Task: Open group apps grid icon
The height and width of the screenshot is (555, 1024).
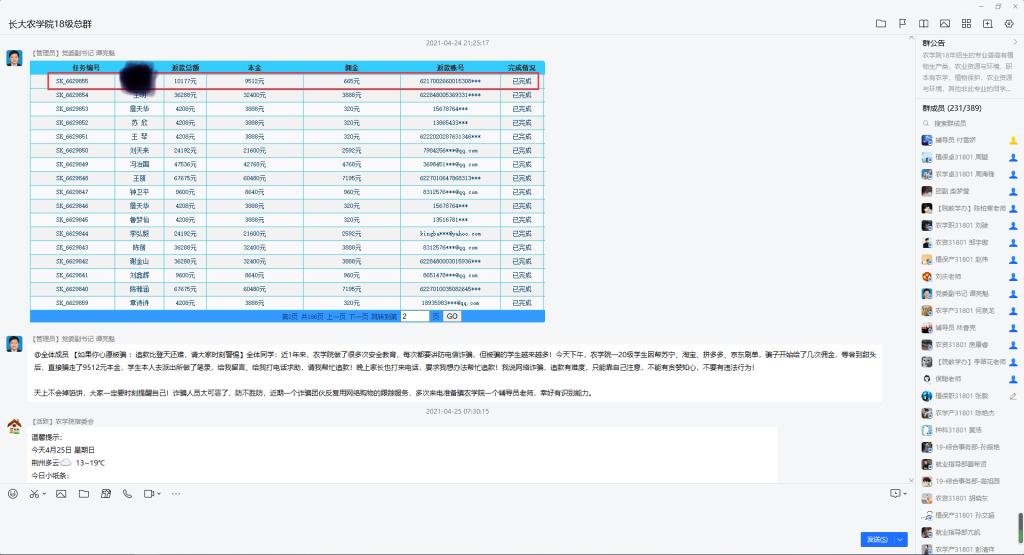Action: (965, 23)
